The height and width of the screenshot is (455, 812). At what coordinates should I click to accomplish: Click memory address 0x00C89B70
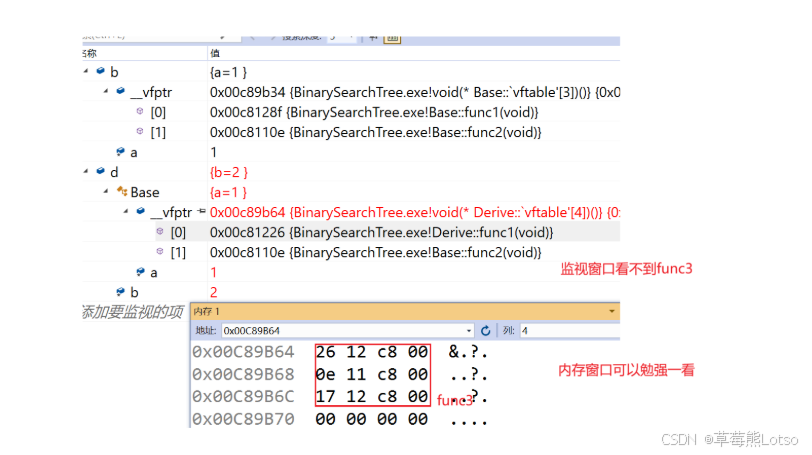click(243, 419)
